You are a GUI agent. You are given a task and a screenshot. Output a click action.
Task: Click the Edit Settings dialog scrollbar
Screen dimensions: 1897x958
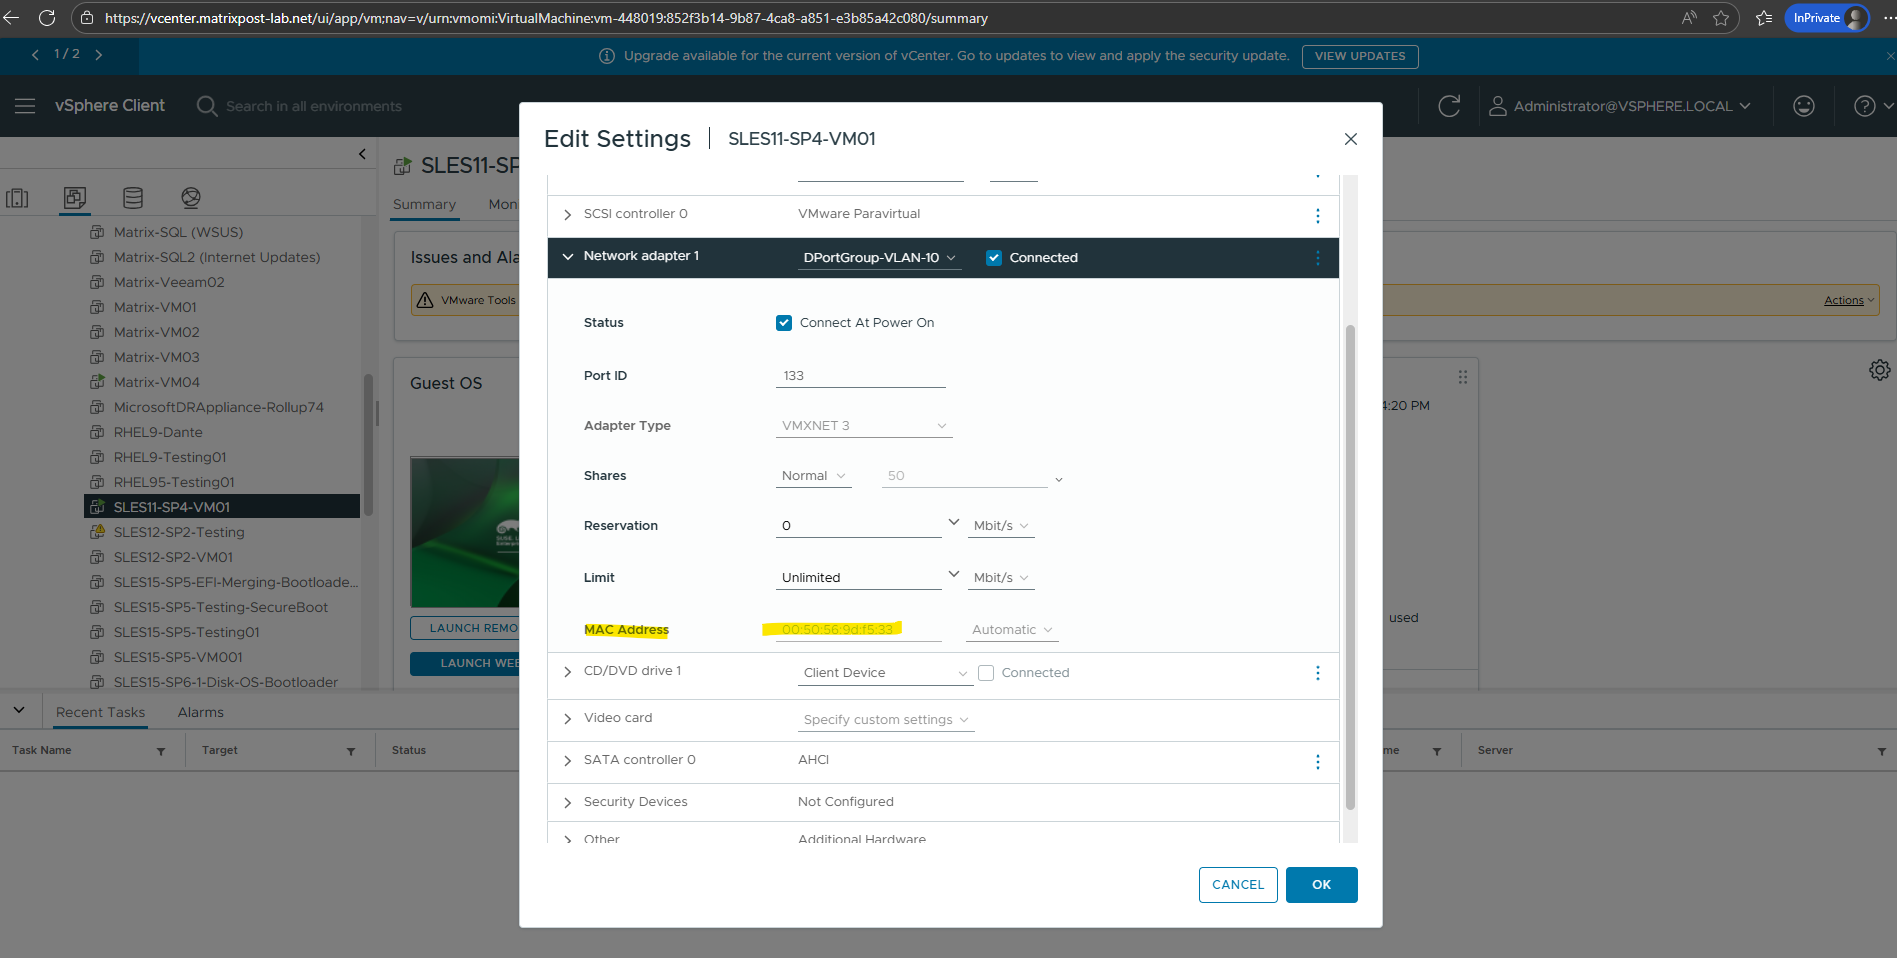1350,567
